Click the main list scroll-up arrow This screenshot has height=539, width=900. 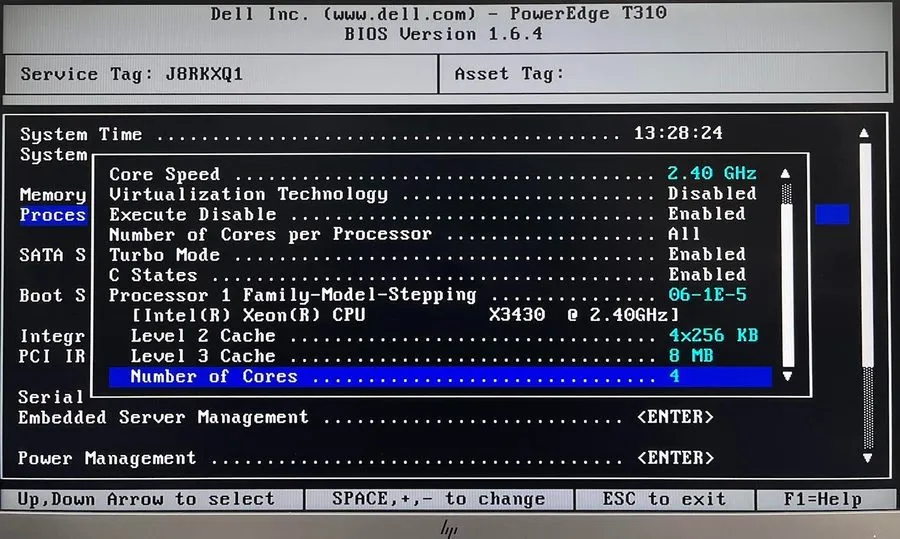(x=864, y=133)
